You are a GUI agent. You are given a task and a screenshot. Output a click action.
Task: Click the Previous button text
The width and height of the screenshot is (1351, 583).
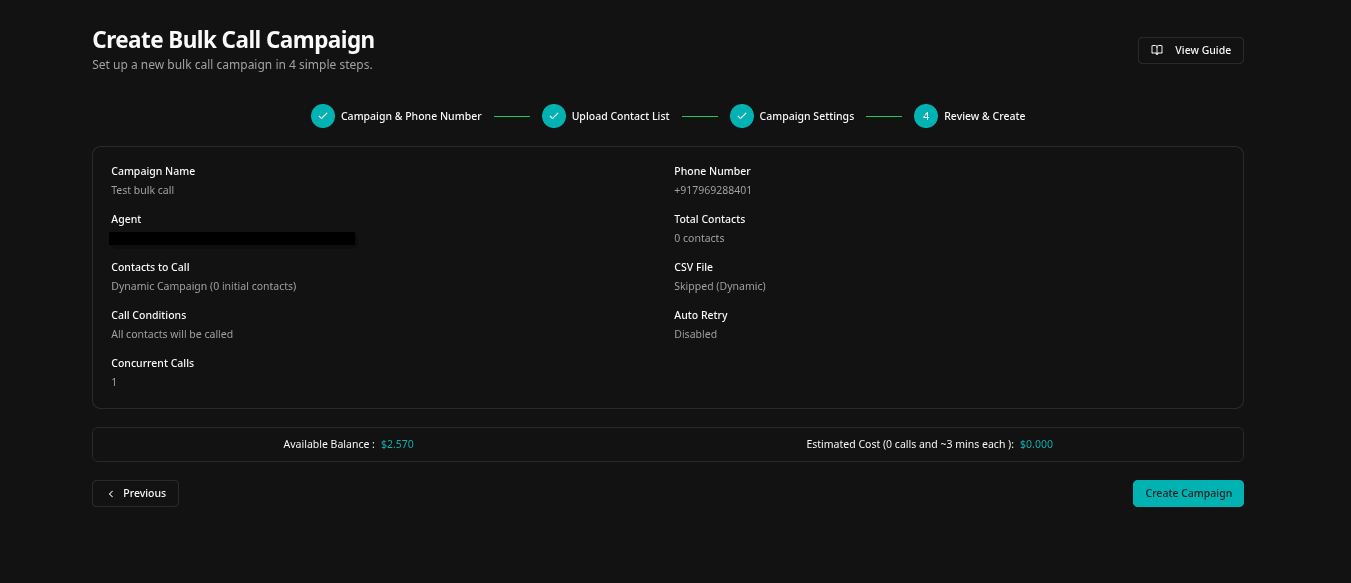(x=144, y=493)
